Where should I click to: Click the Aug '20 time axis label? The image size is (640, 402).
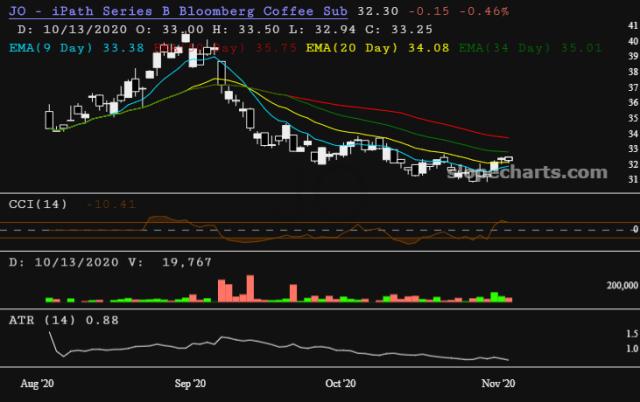point(37,384)
